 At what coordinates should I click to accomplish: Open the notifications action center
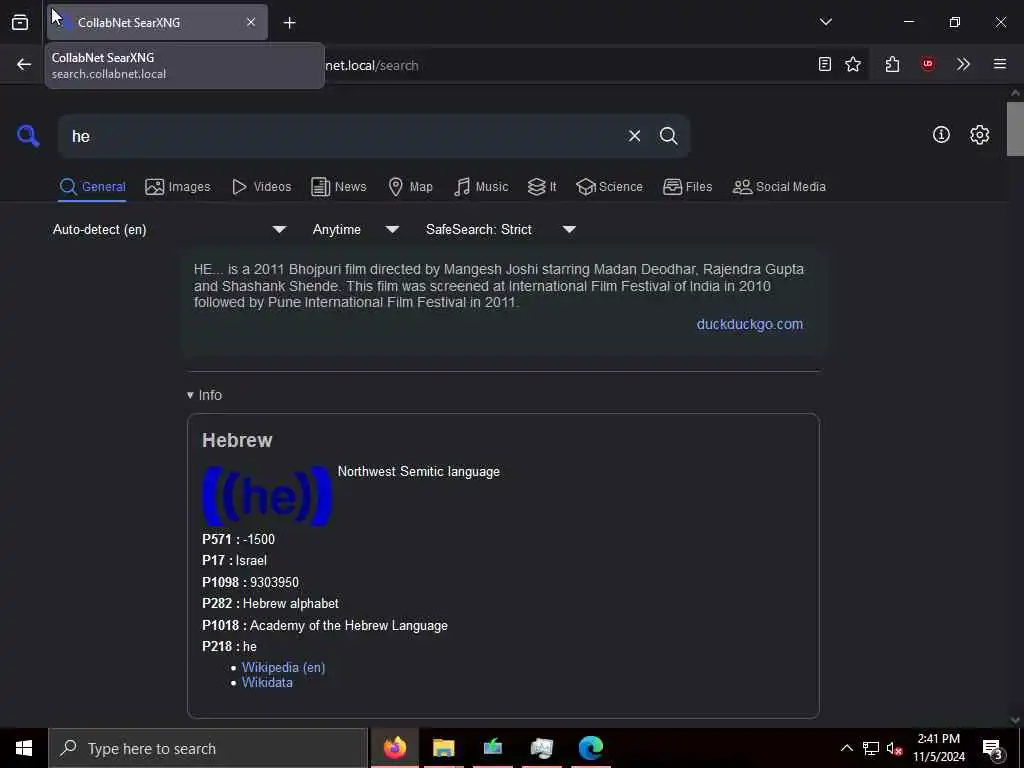993,748
